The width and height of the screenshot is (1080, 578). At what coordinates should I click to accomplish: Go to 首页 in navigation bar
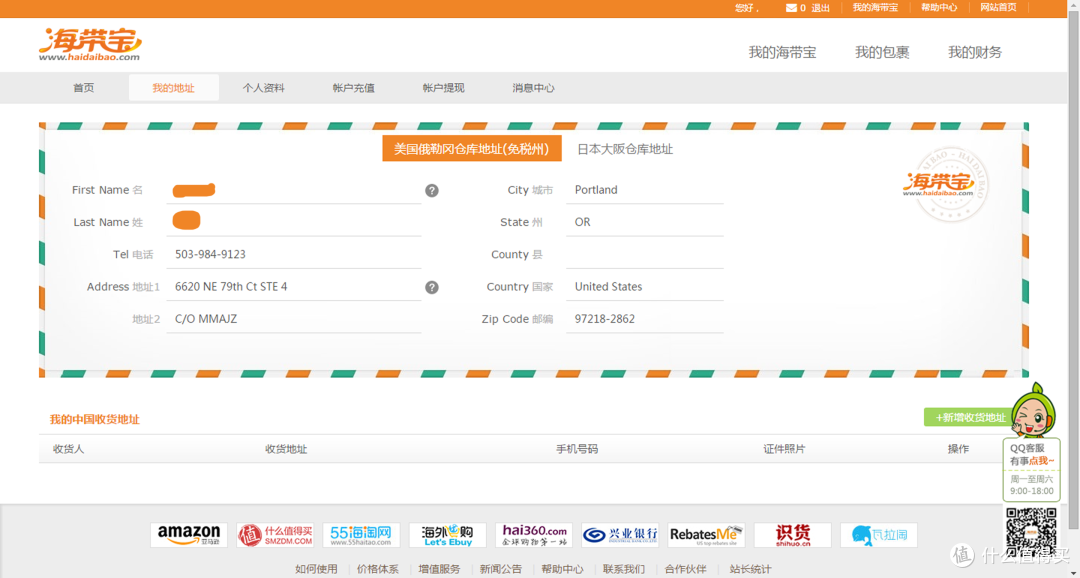coord(84,88)
